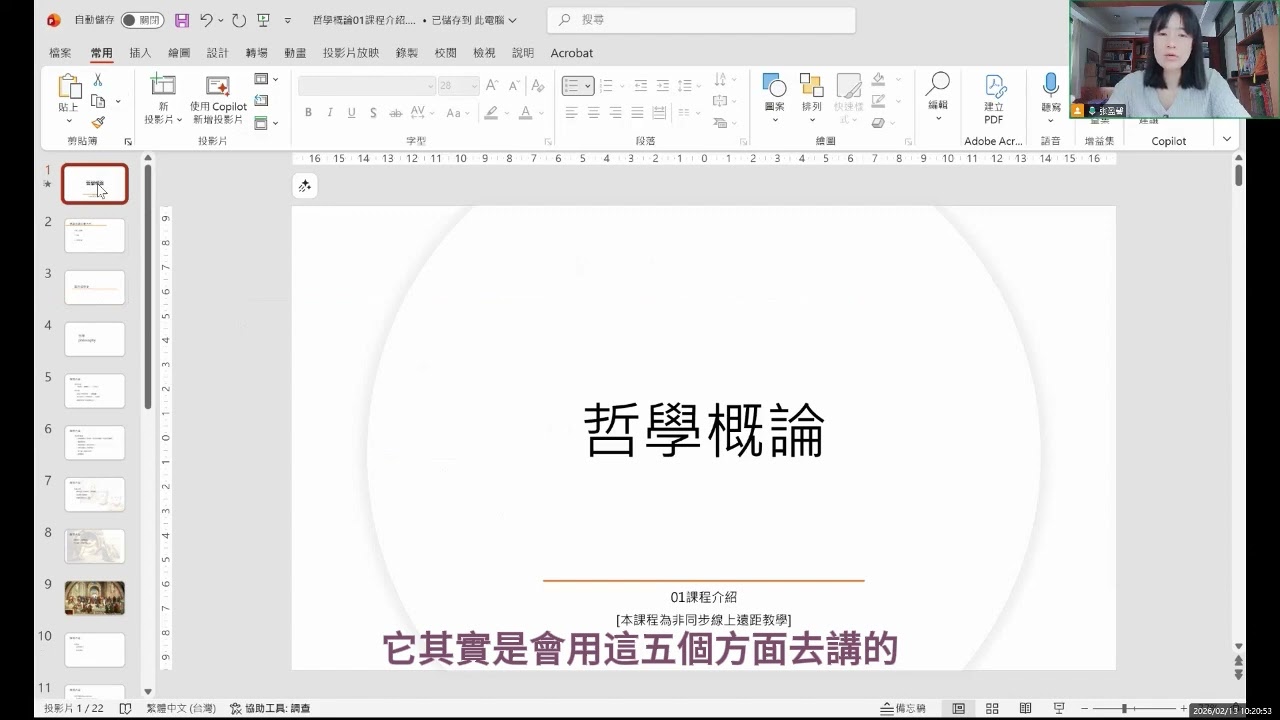This screenshot has height=720, width=1280.
Task: Insert a new slide with 新投影片 icon
Action: 163,86
